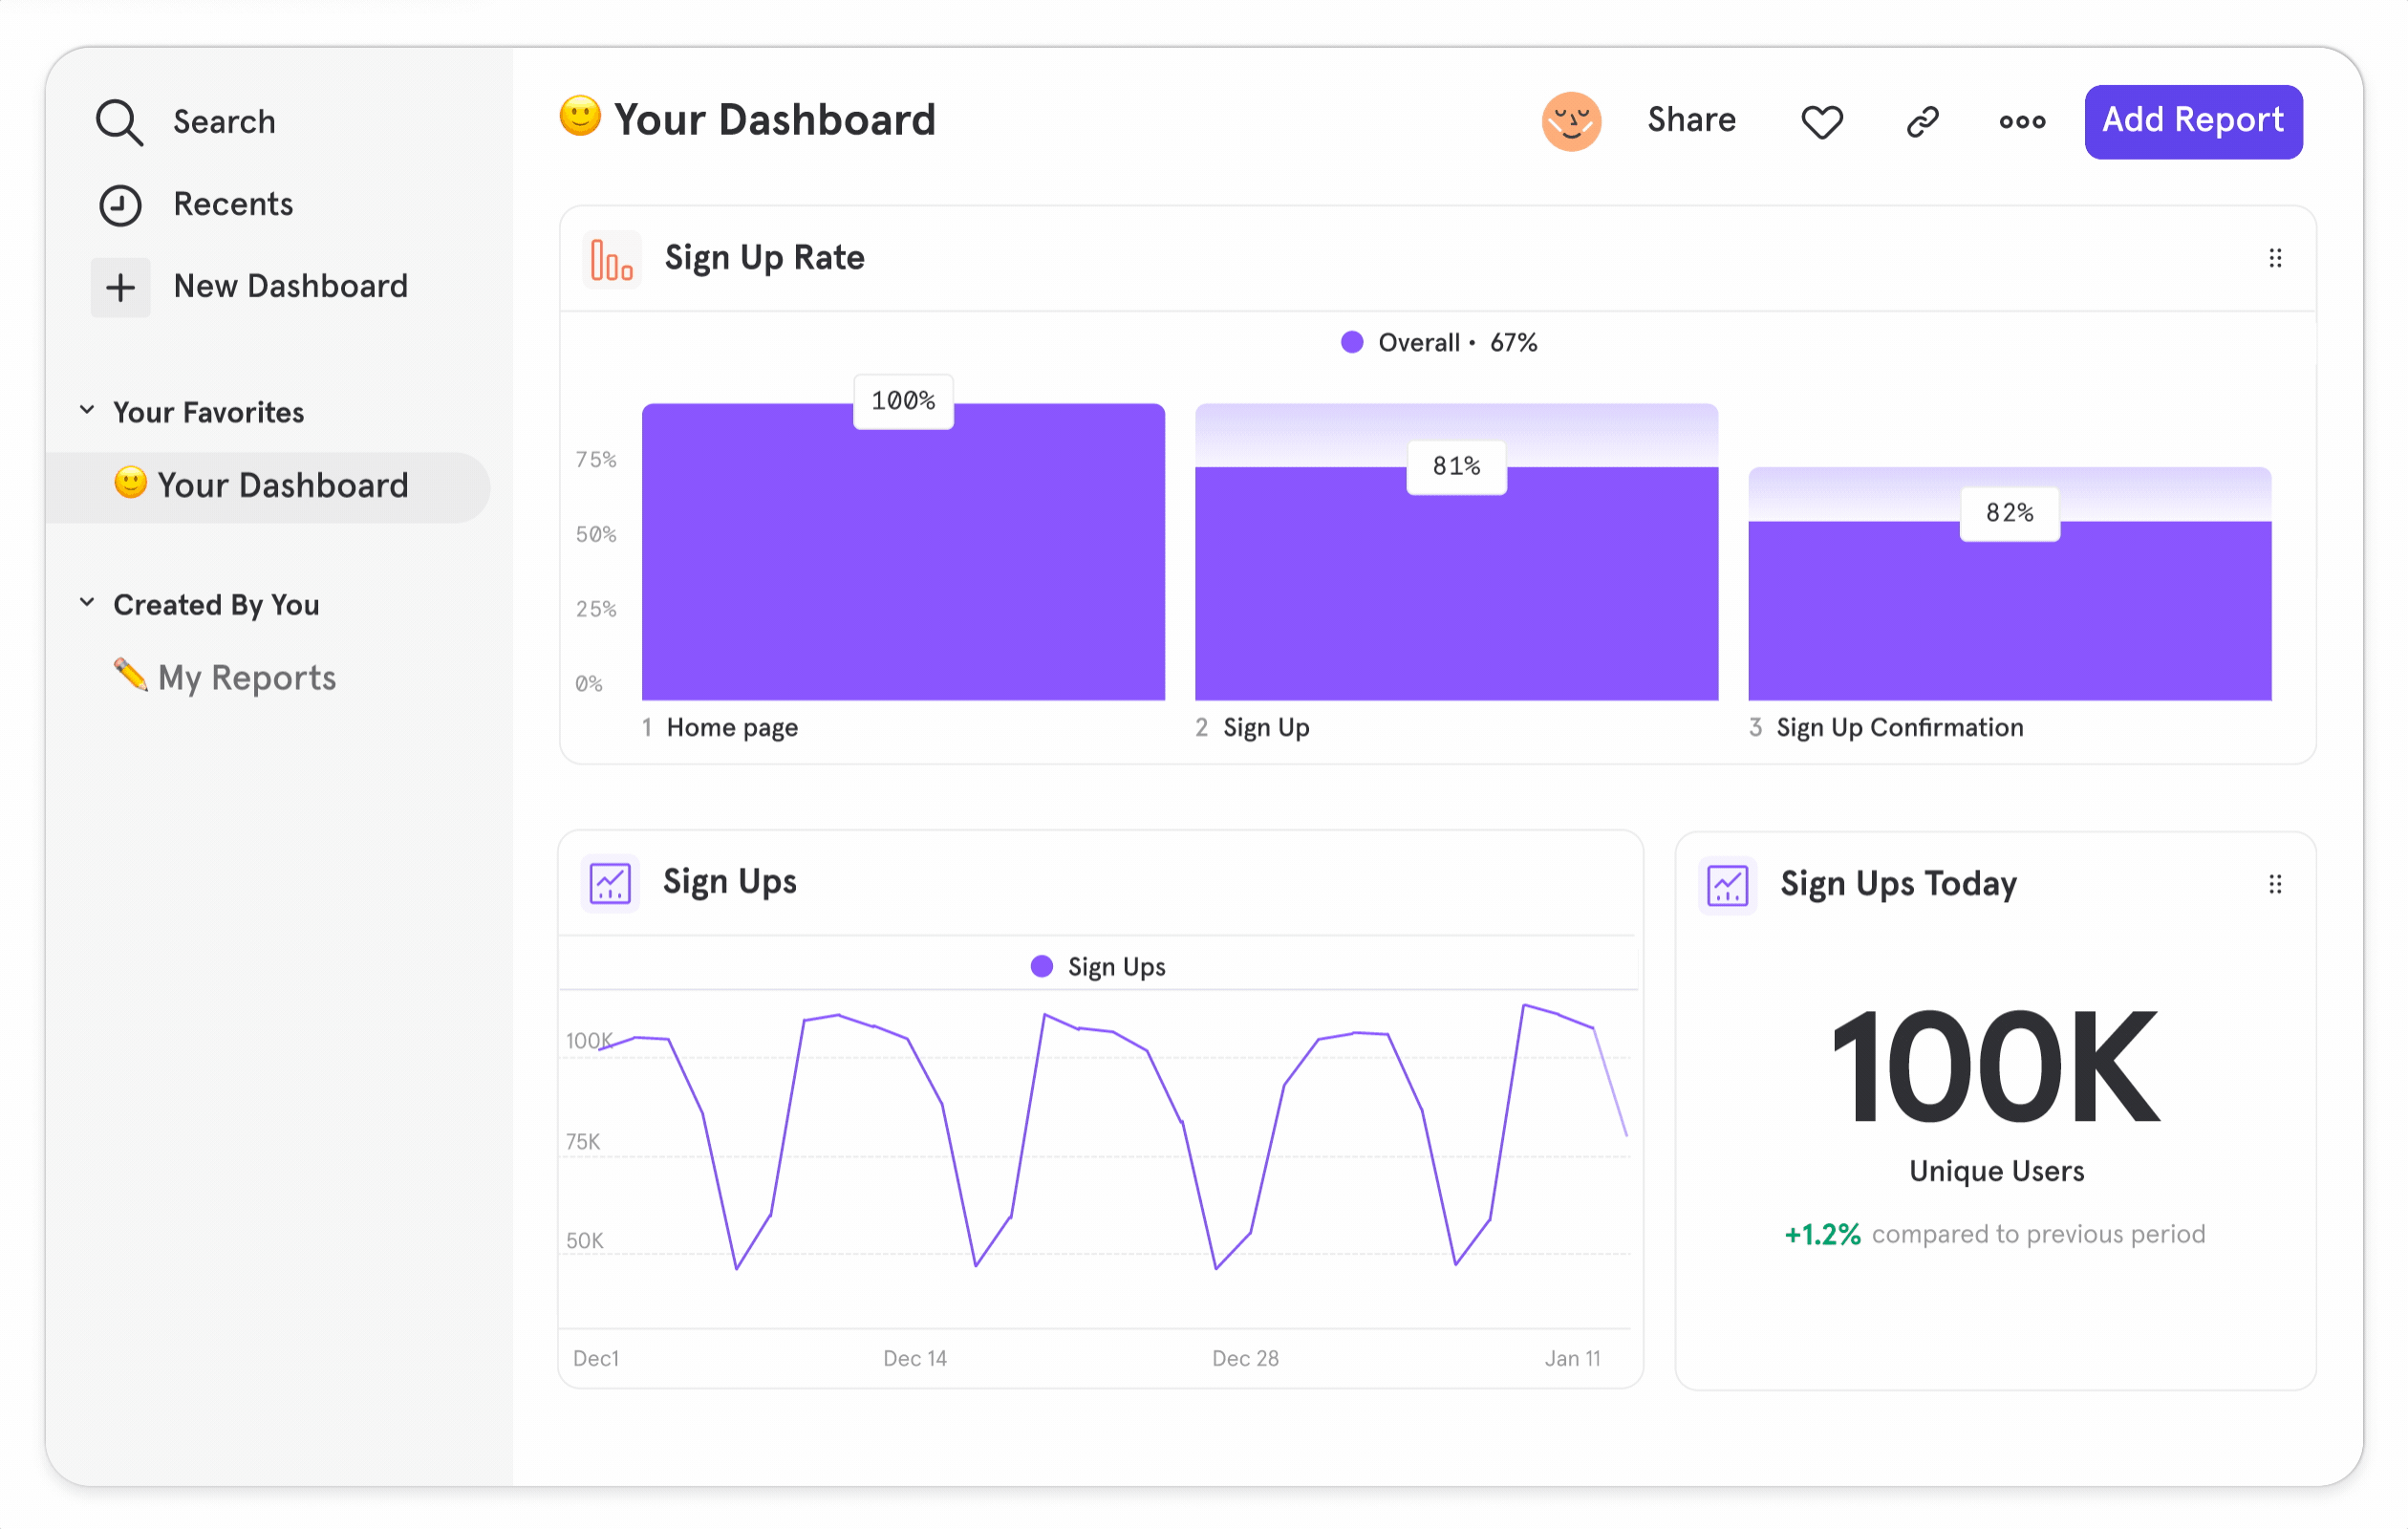Click the search icon in the sidebar
The image size is (2408, 1529).
(x=119, y=119)
